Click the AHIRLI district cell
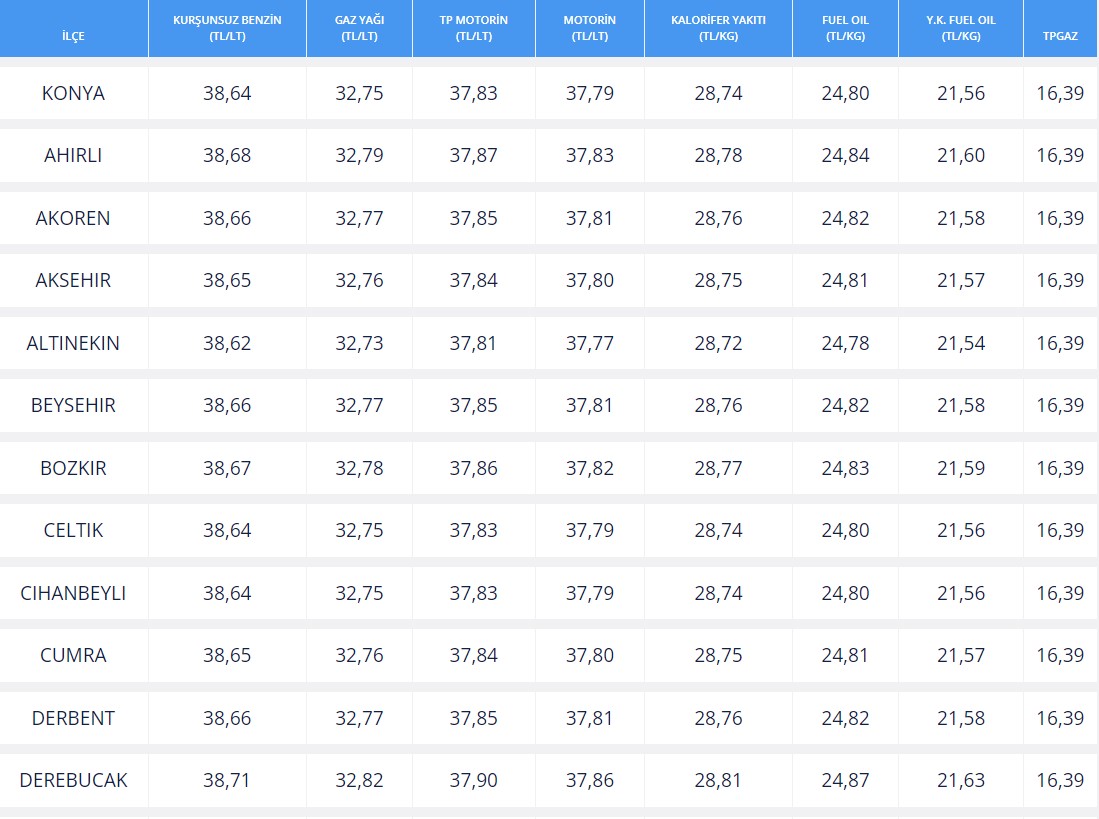Screen dimensions: 1099x819 pos(73,155)
